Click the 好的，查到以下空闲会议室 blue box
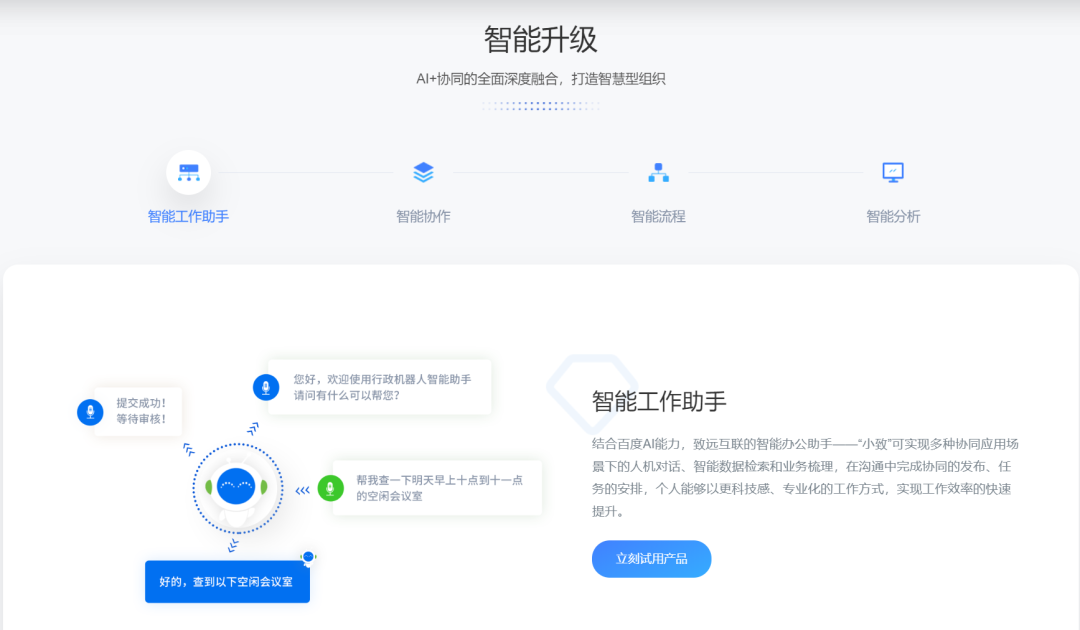This screenshot has height=630, width=1080. coord(227,582)
